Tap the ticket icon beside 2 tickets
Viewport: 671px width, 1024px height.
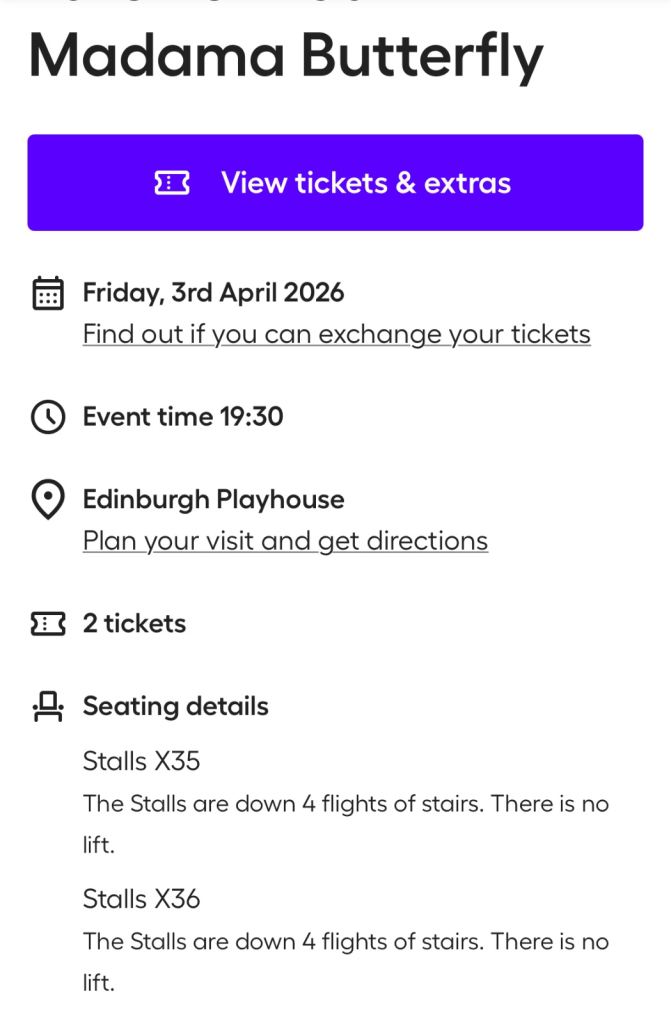click(x=48, y=624)
